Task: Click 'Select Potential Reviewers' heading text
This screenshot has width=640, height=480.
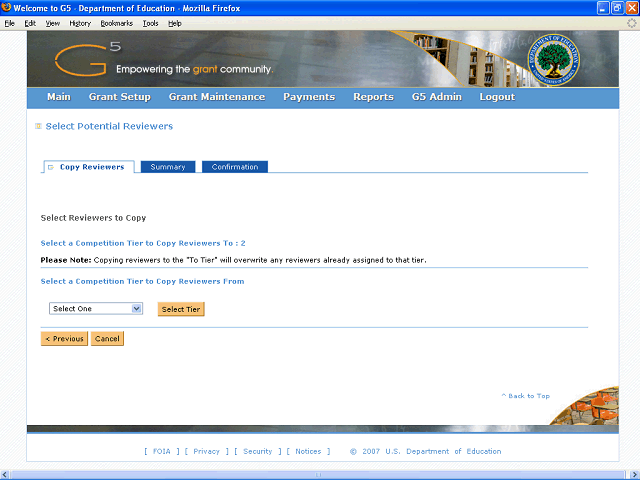Action: click(x=109, y=126)
